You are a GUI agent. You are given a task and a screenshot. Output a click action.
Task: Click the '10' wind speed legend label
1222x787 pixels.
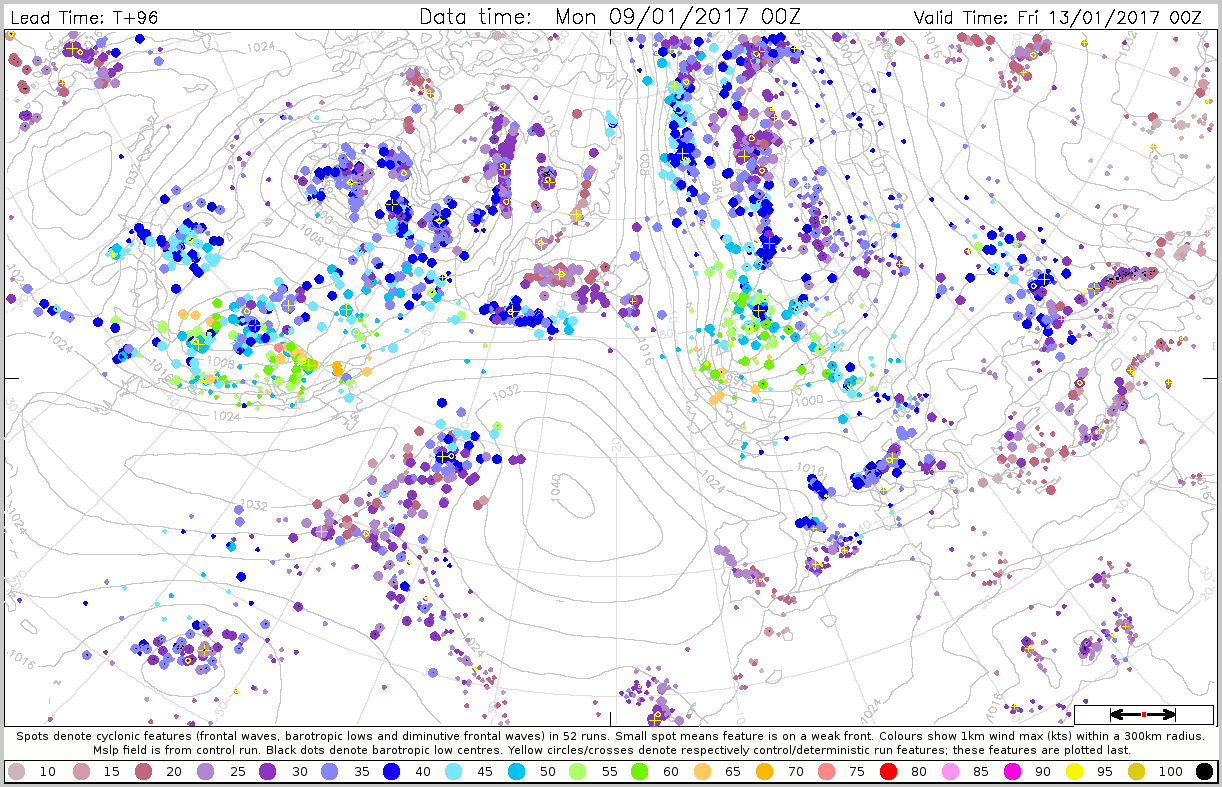point(48,771)
